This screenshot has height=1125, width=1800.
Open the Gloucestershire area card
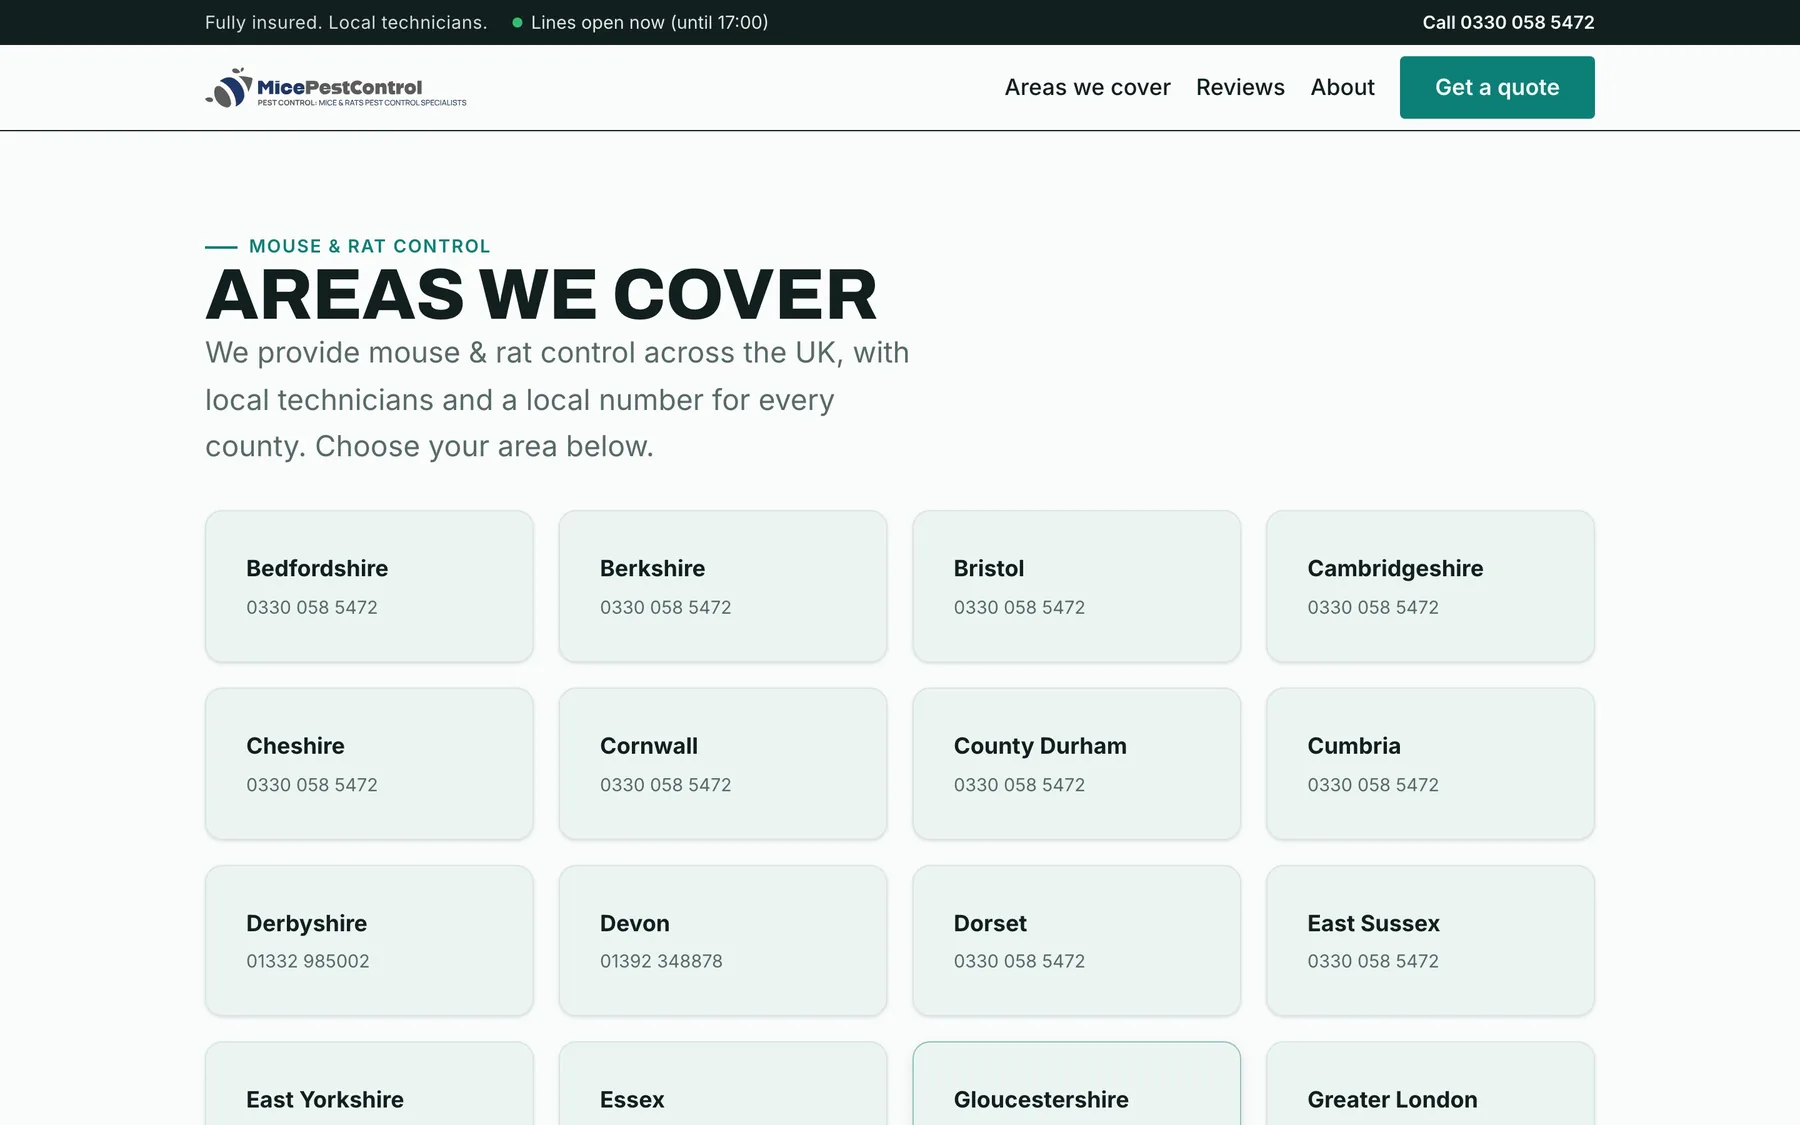click(1077, 1084)
